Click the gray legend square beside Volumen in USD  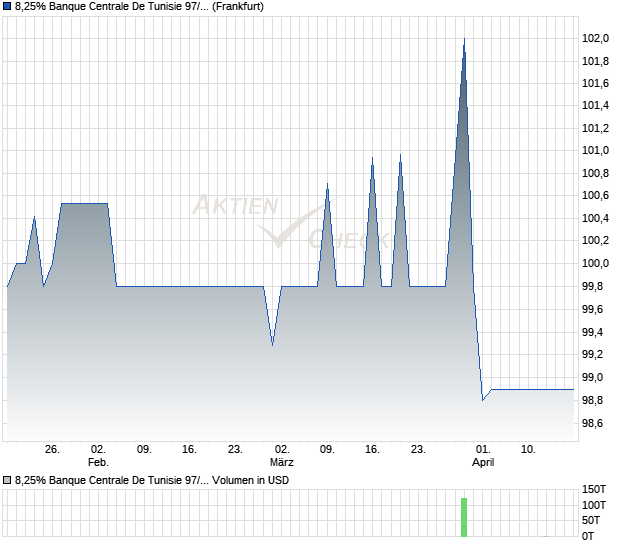pyautogui.click(x=7, y=480)
